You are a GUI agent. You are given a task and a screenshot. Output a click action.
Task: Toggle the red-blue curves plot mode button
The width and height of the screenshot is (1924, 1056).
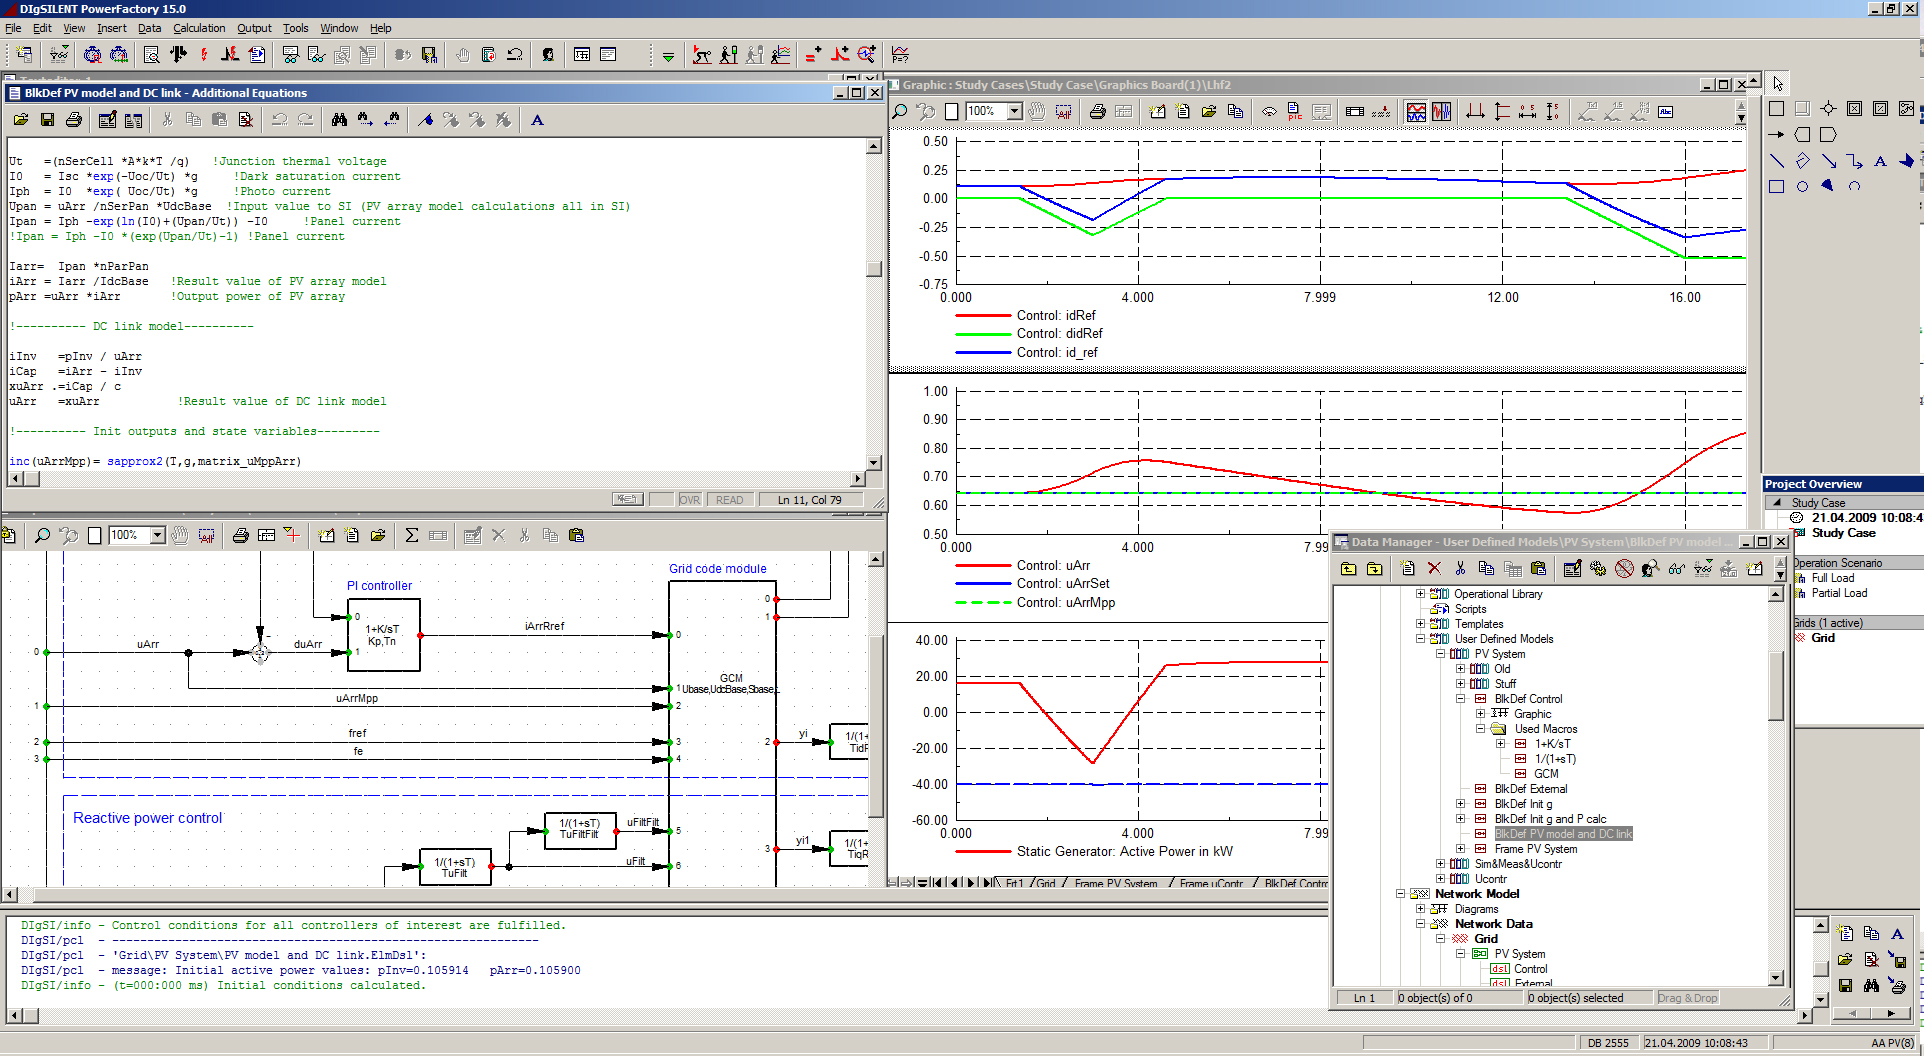click(x=1416, y=111)
